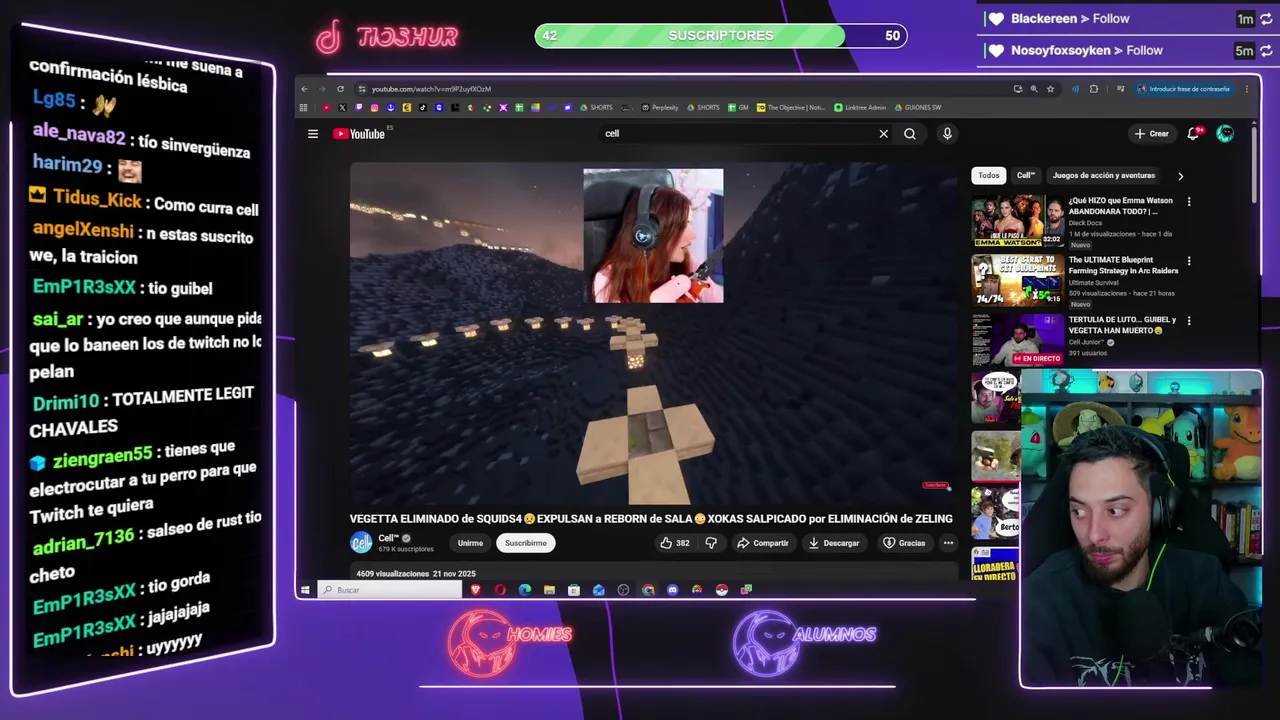Open Microsoft Store from the taskbar
Screen dimensions: 1280x720
(574, 590)
